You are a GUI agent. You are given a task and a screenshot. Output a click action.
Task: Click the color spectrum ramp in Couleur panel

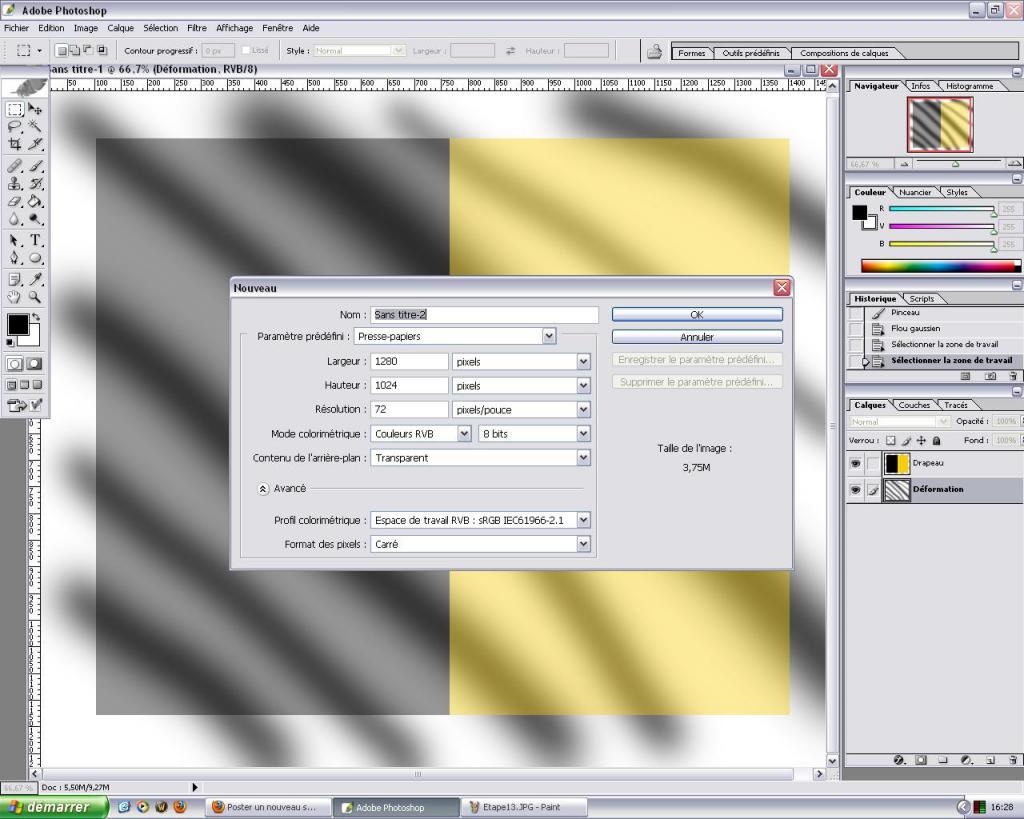[940, 265]
